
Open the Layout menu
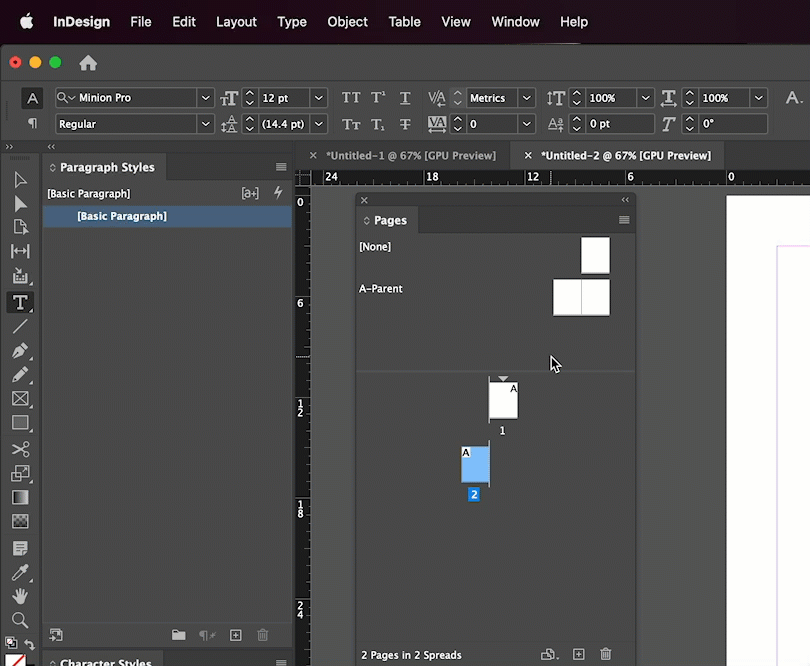pos(236,22)
